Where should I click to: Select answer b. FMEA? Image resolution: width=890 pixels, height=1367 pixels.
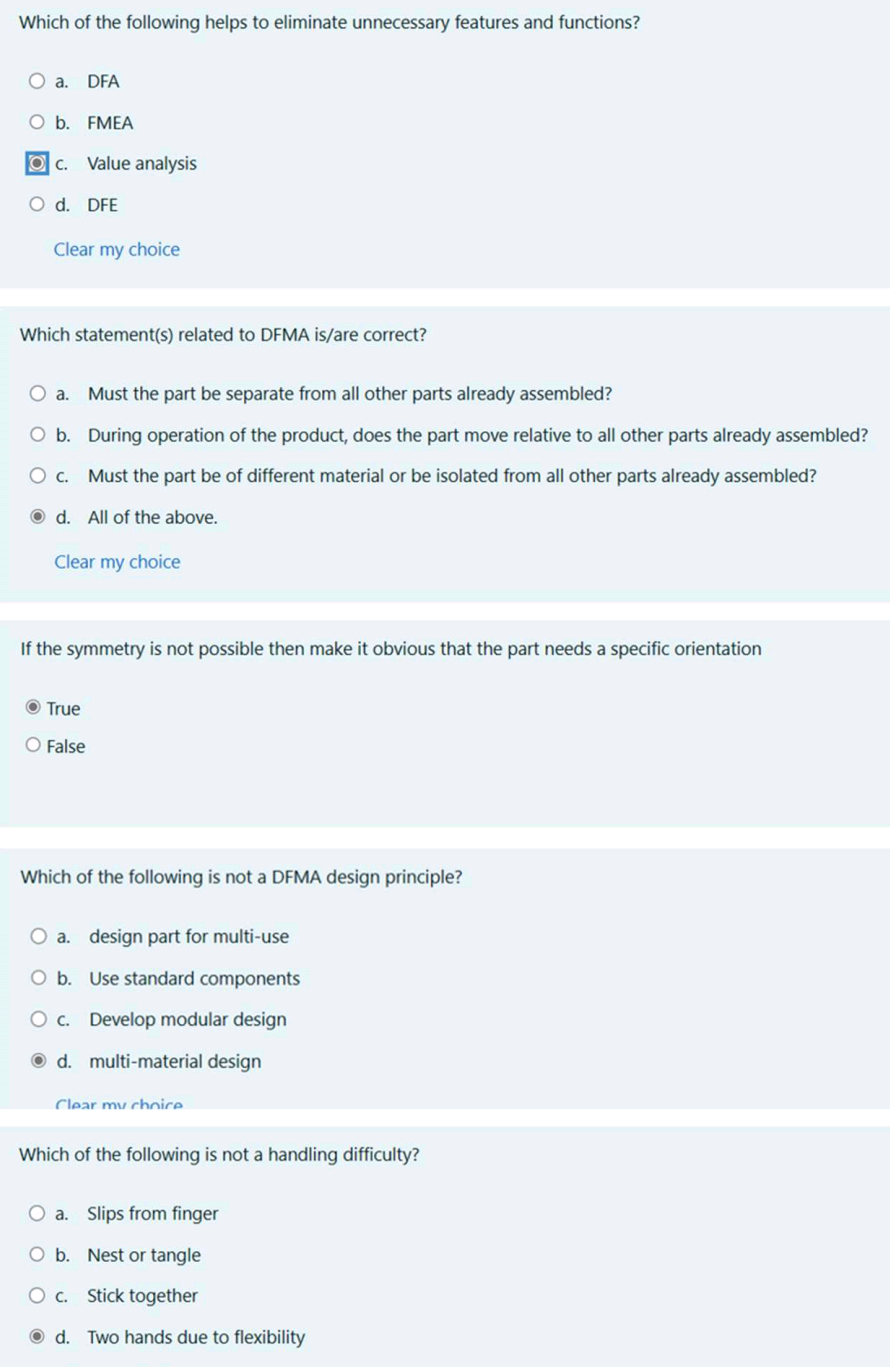point(35,122)
